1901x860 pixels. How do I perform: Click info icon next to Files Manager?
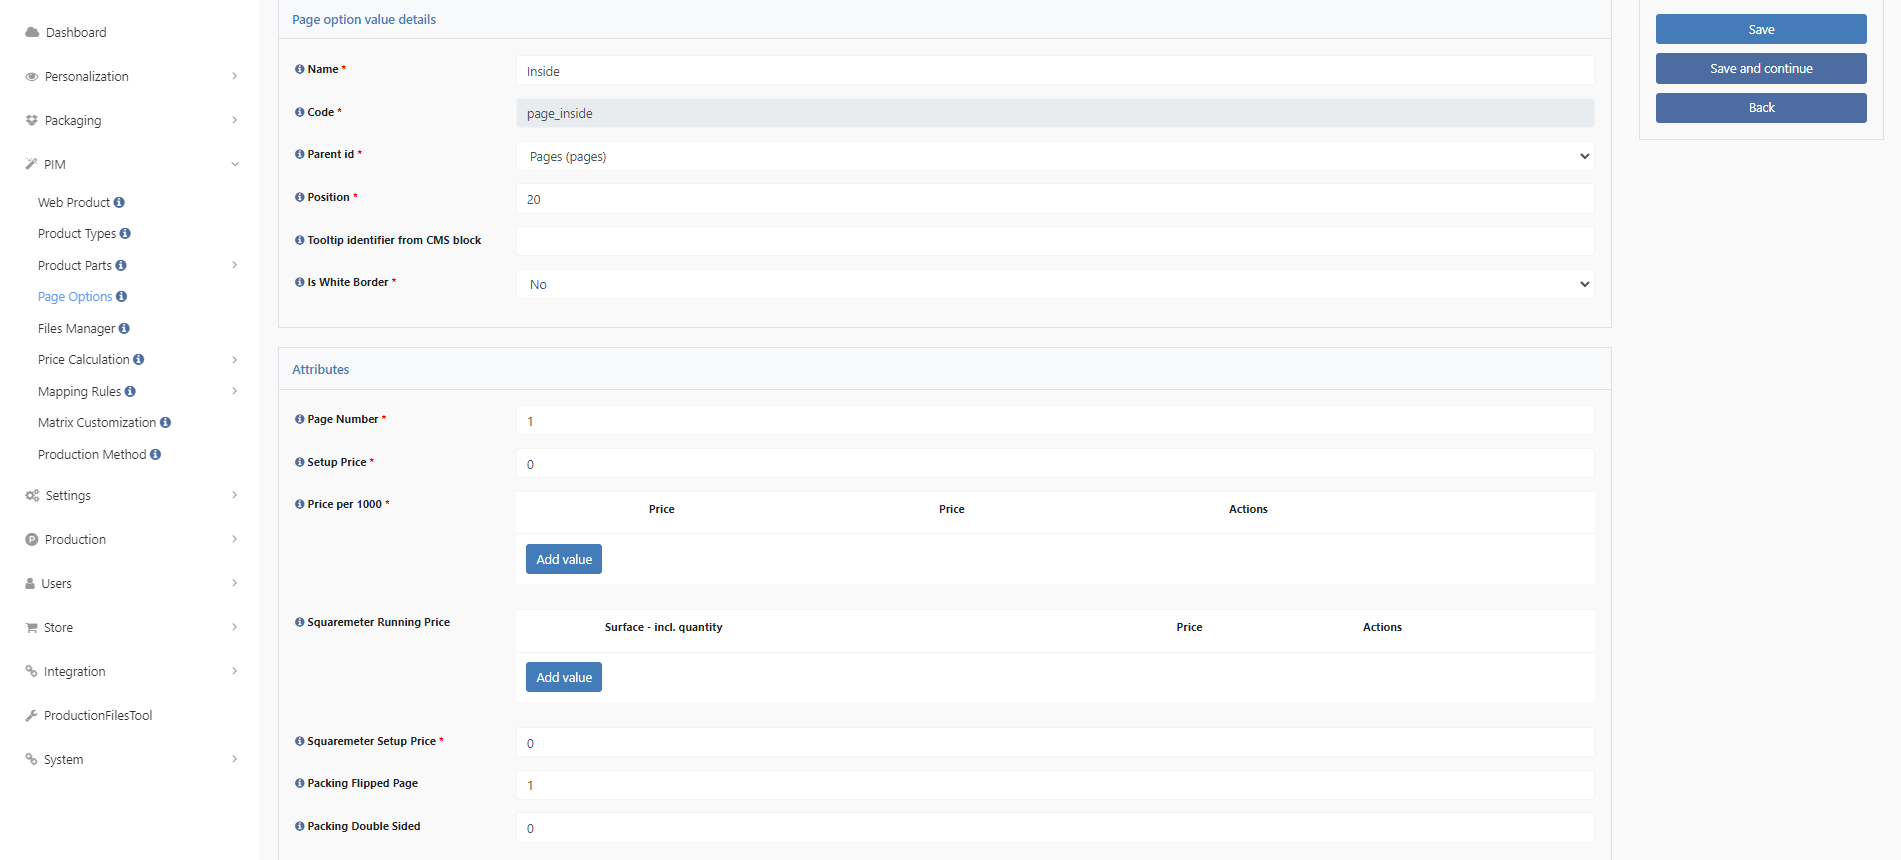[124, 328]
